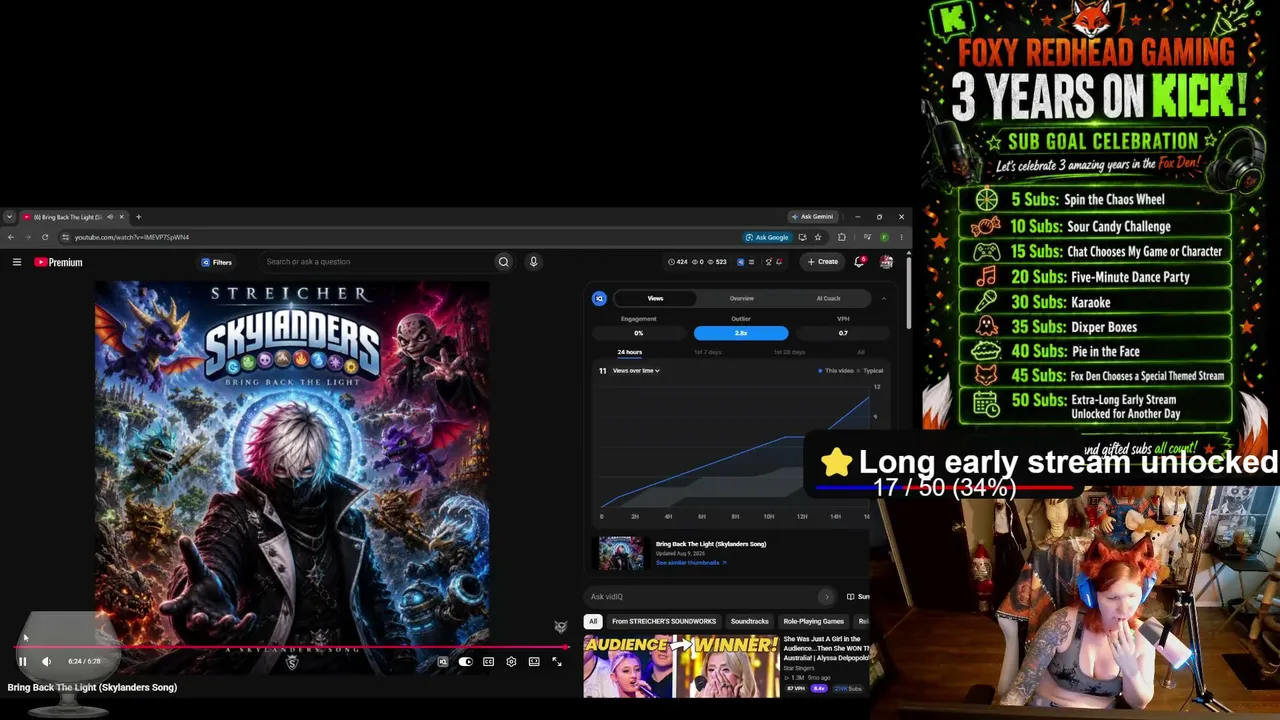
Task: Open vidIQ alerts bell in toolbar
Action: tap(780, 262)
